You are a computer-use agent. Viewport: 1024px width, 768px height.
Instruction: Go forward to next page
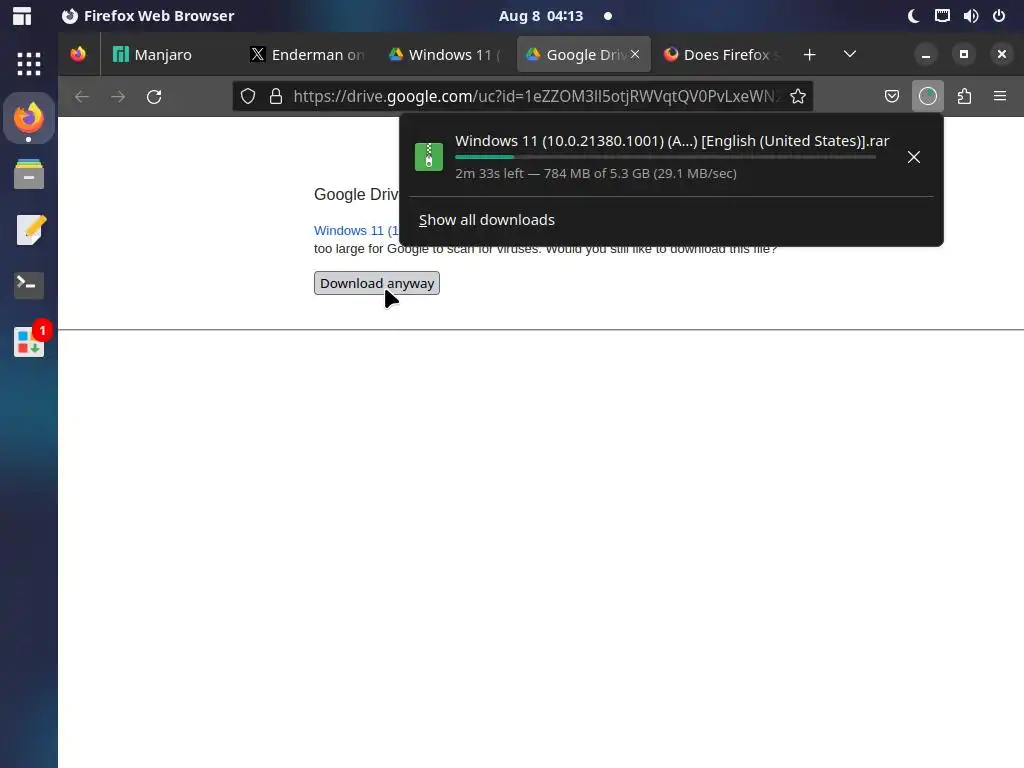[x=118, y=97]
